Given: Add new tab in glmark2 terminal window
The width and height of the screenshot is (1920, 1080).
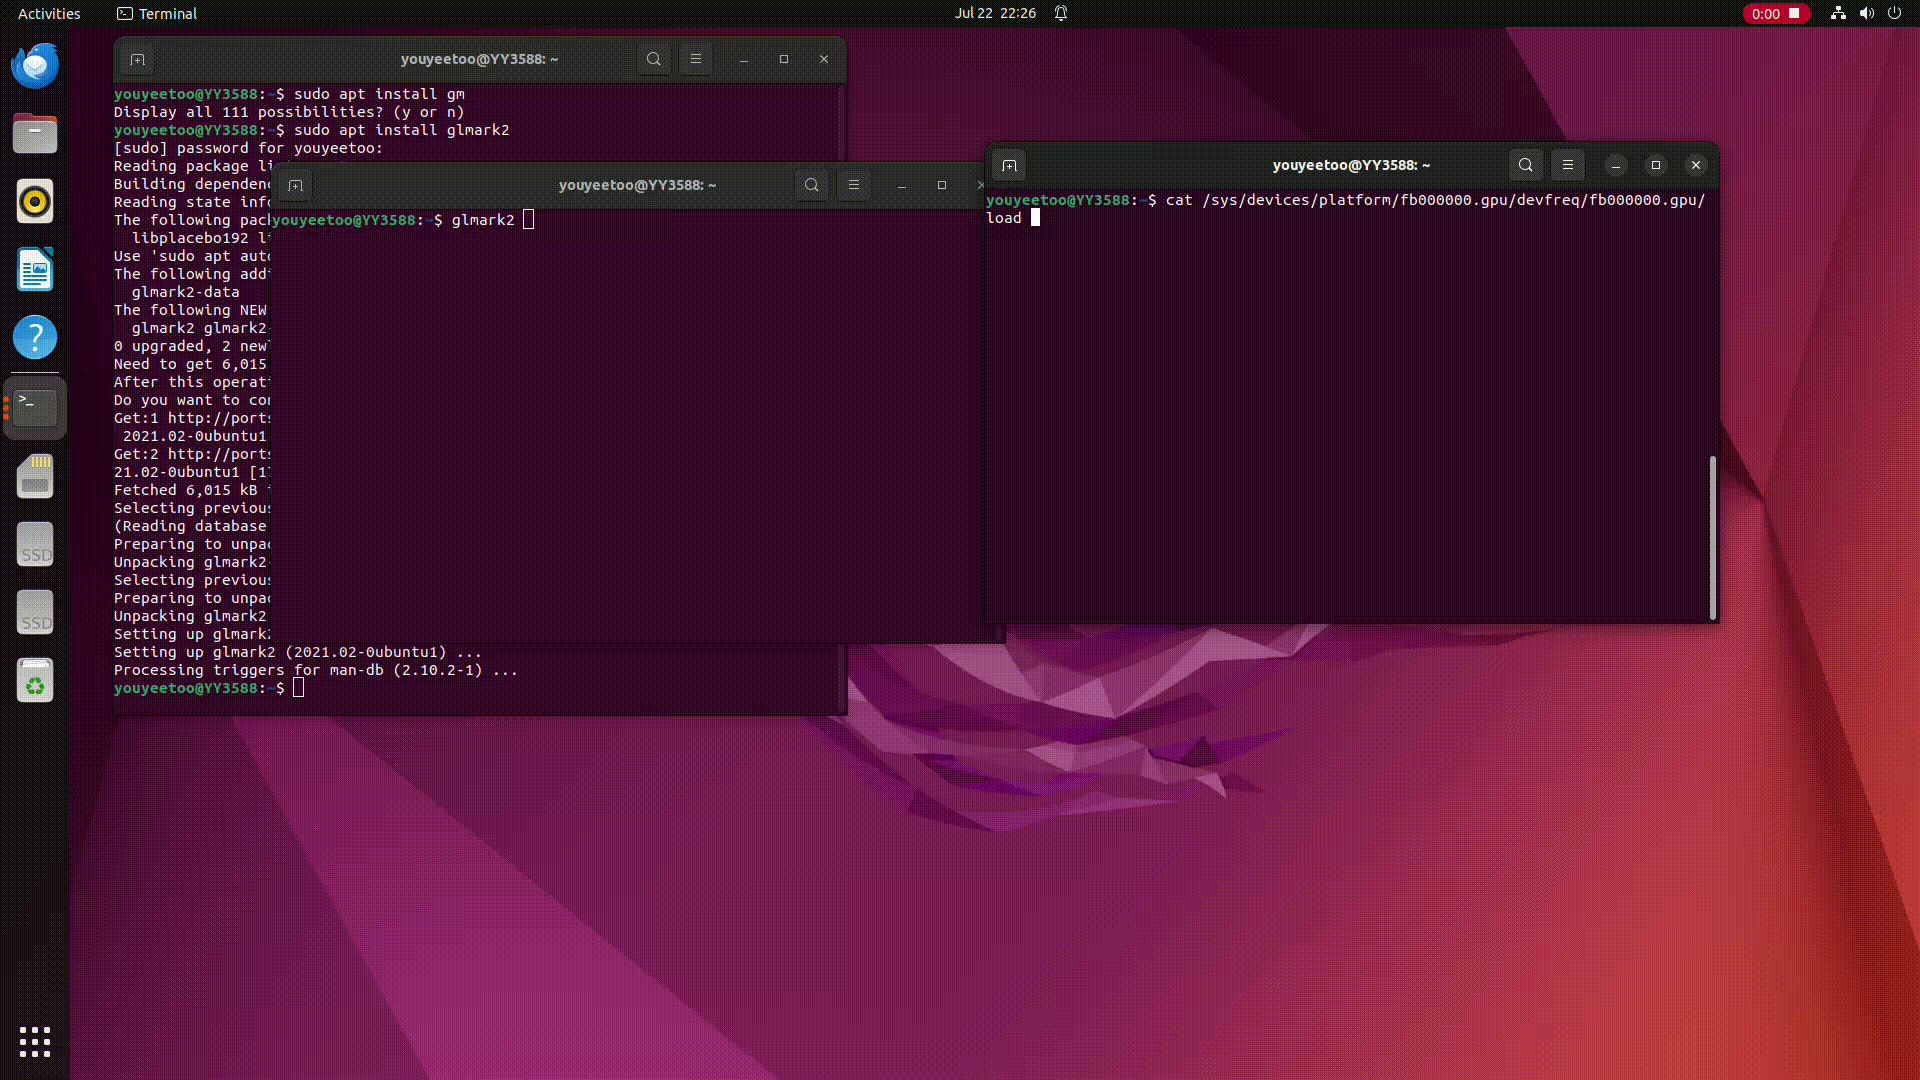Looking at the screenshot, I should click(295, 186).
